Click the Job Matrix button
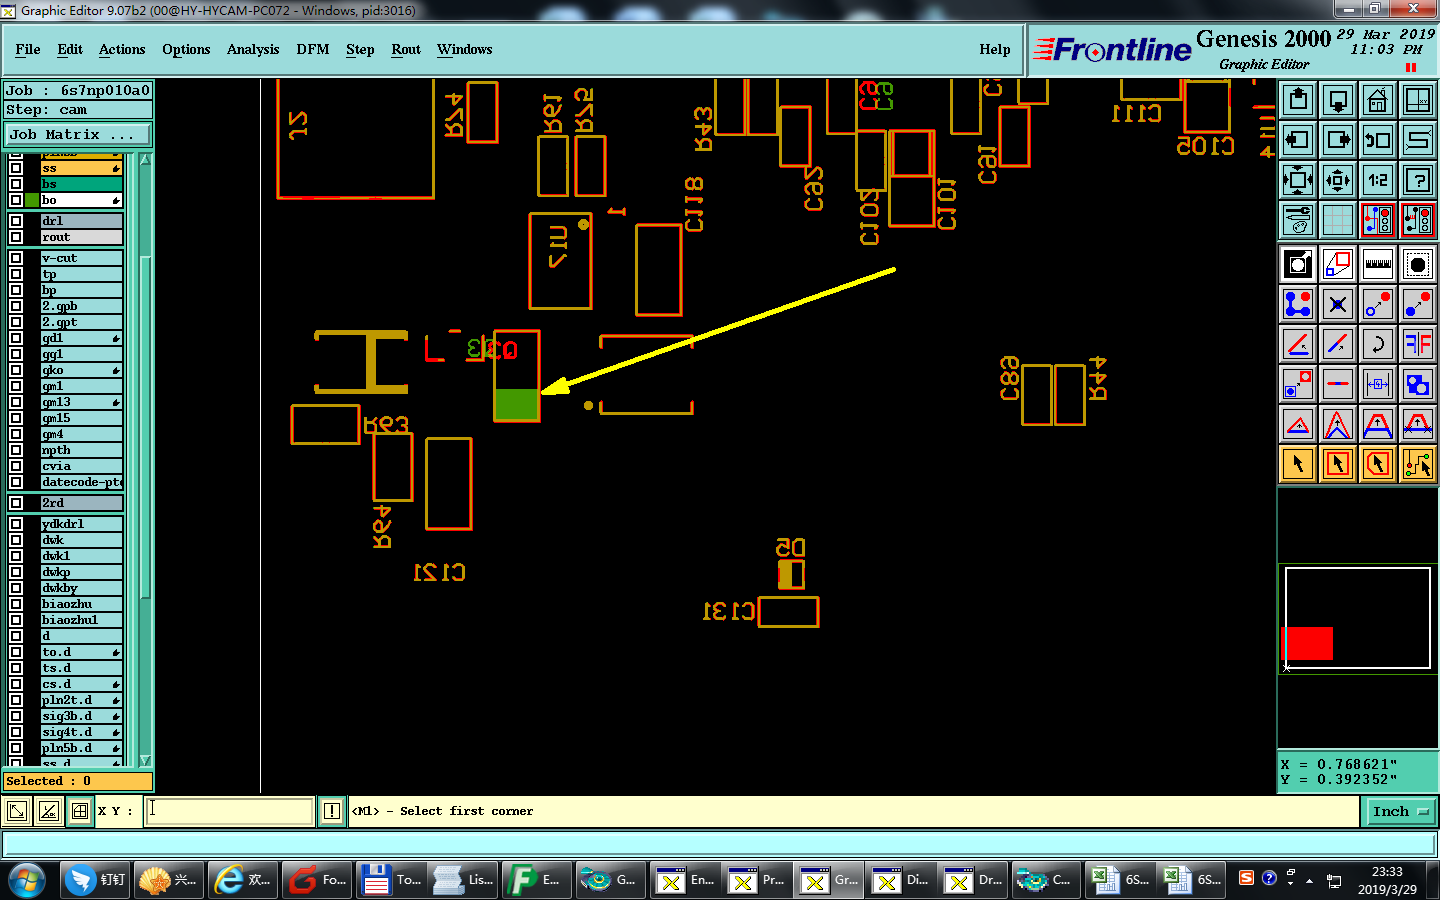The width and height of the screenshot is (1440, 900). 78,134
